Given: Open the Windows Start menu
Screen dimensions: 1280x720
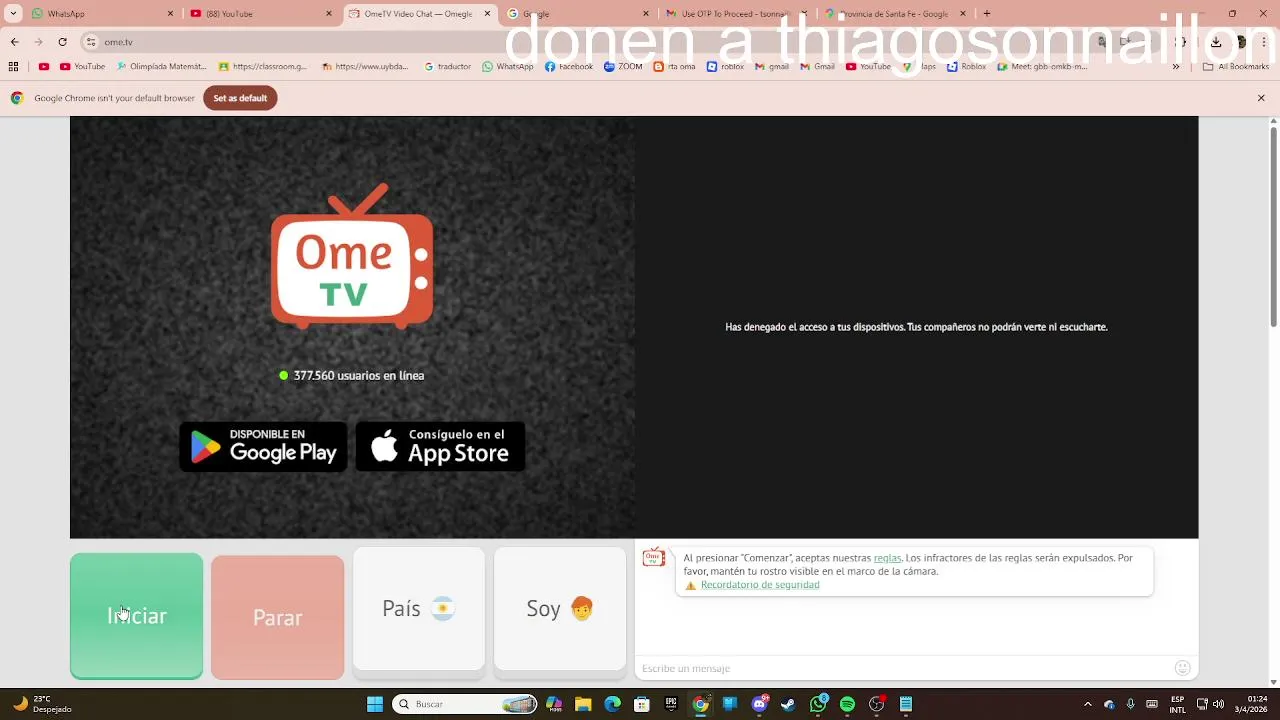Looking at the screenshot, I should coord(375,704).
